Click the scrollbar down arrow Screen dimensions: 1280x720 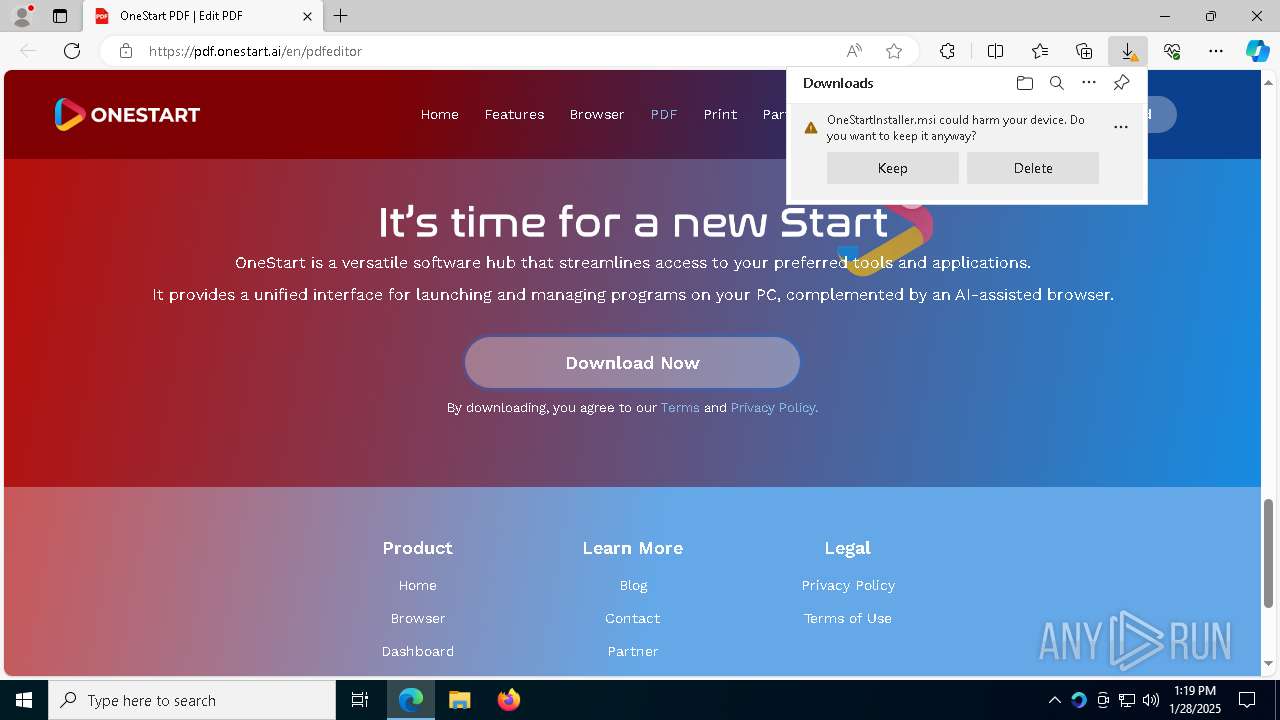coord(1269,664)
